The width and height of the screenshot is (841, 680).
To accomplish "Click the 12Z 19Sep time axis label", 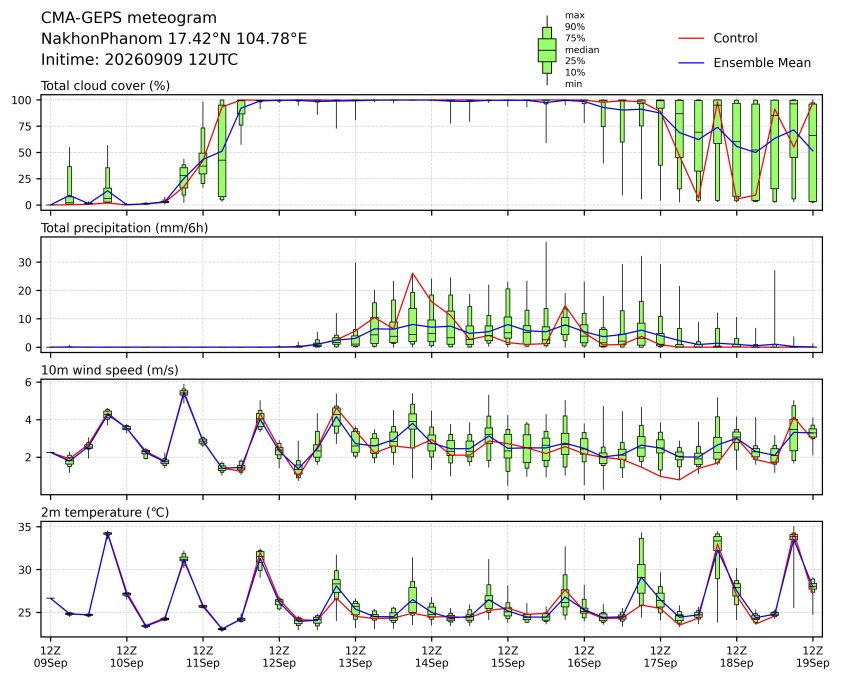I will 813,657.
